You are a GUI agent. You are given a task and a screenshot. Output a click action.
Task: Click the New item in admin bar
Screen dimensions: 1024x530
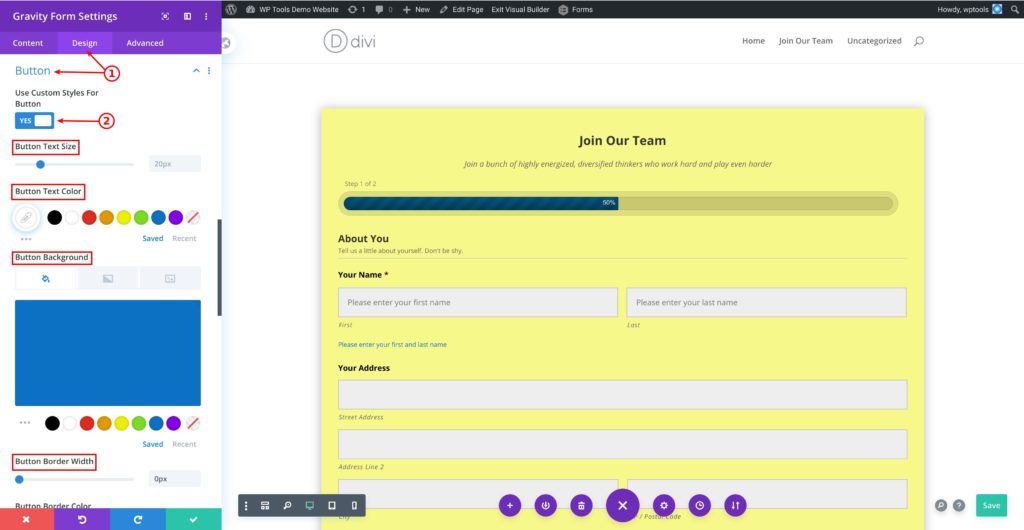click(416, 10)
